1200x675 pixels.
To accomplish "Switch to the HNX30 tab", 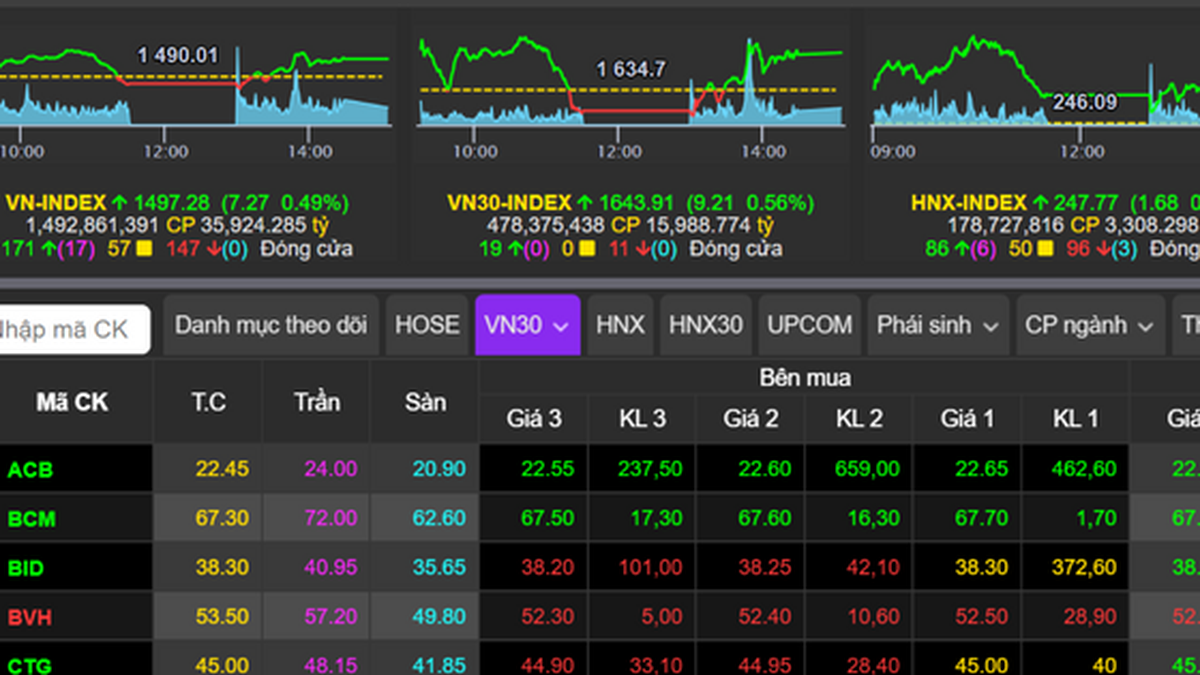I will click(706, 325).
